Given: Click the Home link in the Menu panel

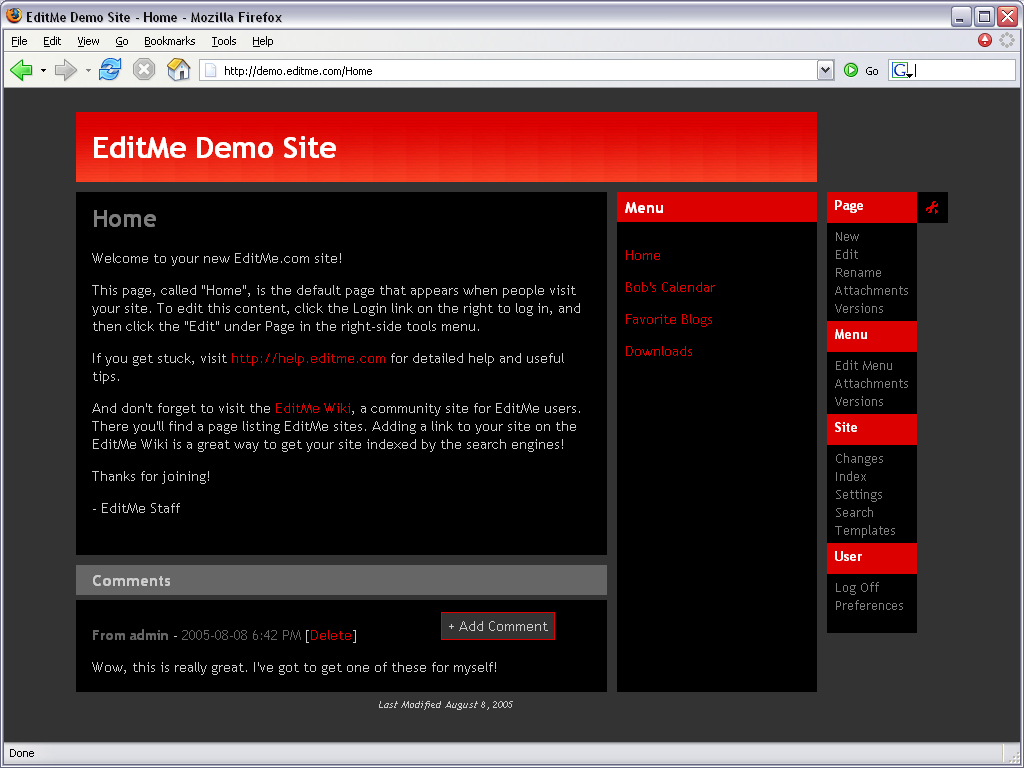Looking at the screenshot, I should point(643,255).
